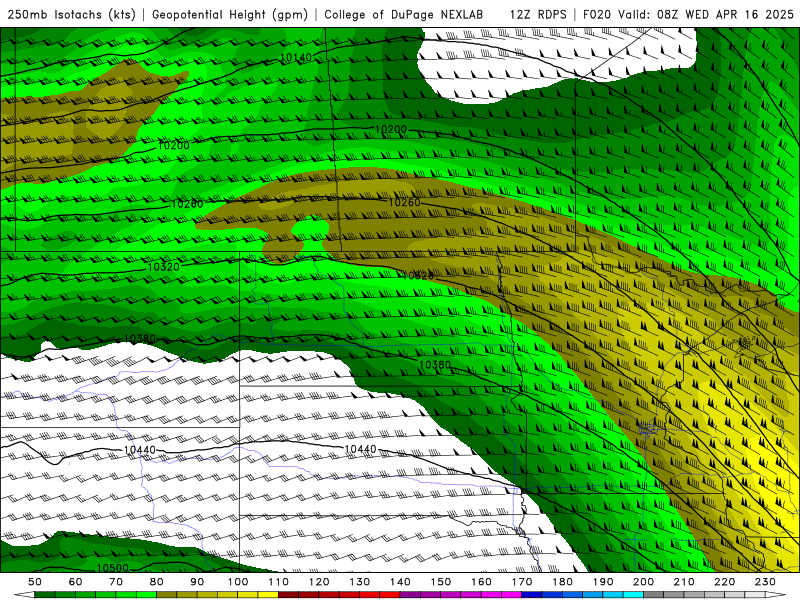Select the western 10260 contour label
The width and height of the screenshot is (800, 600).
(x=187, y=204)
